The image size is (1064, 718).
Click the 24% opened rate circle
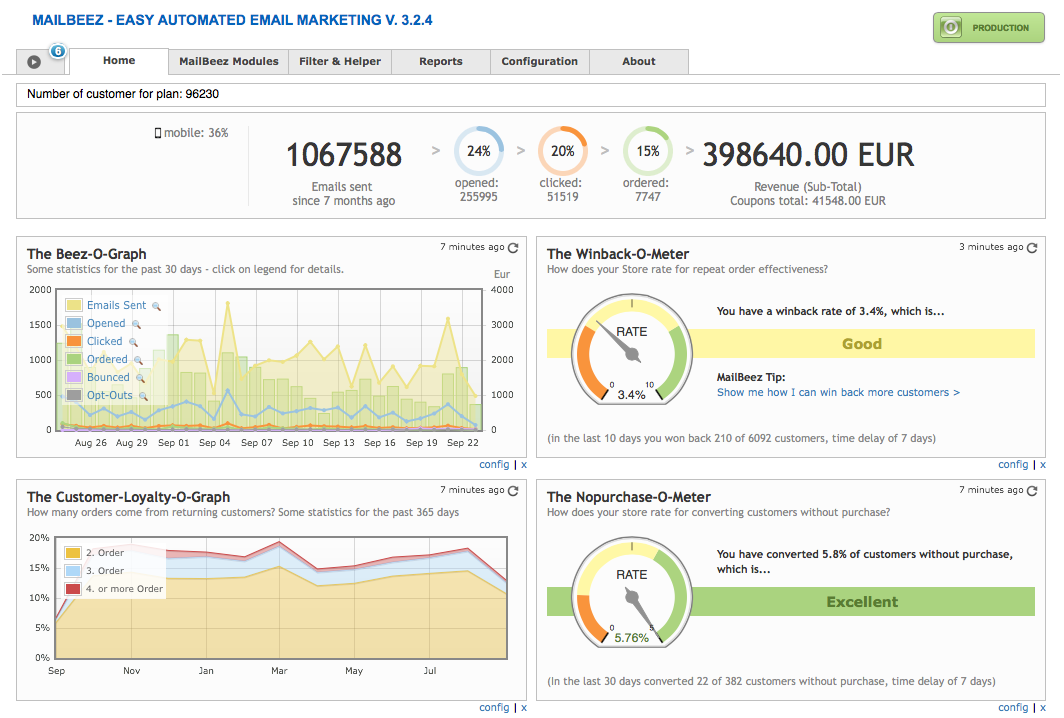click(479, 151)
